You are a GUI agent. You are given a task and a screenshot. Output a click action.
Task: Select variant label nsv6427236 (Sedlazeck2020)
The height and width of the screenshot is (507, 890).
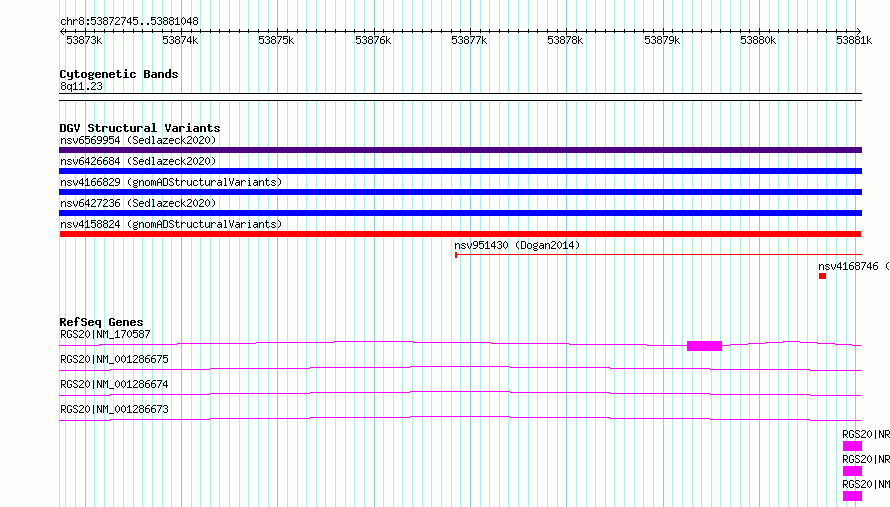(138, 203)
